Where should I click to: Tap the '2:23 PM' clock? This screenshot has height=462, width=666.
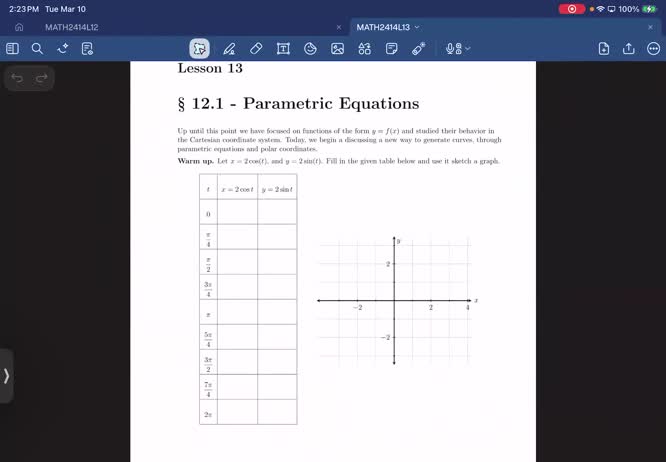pos(24,9)
